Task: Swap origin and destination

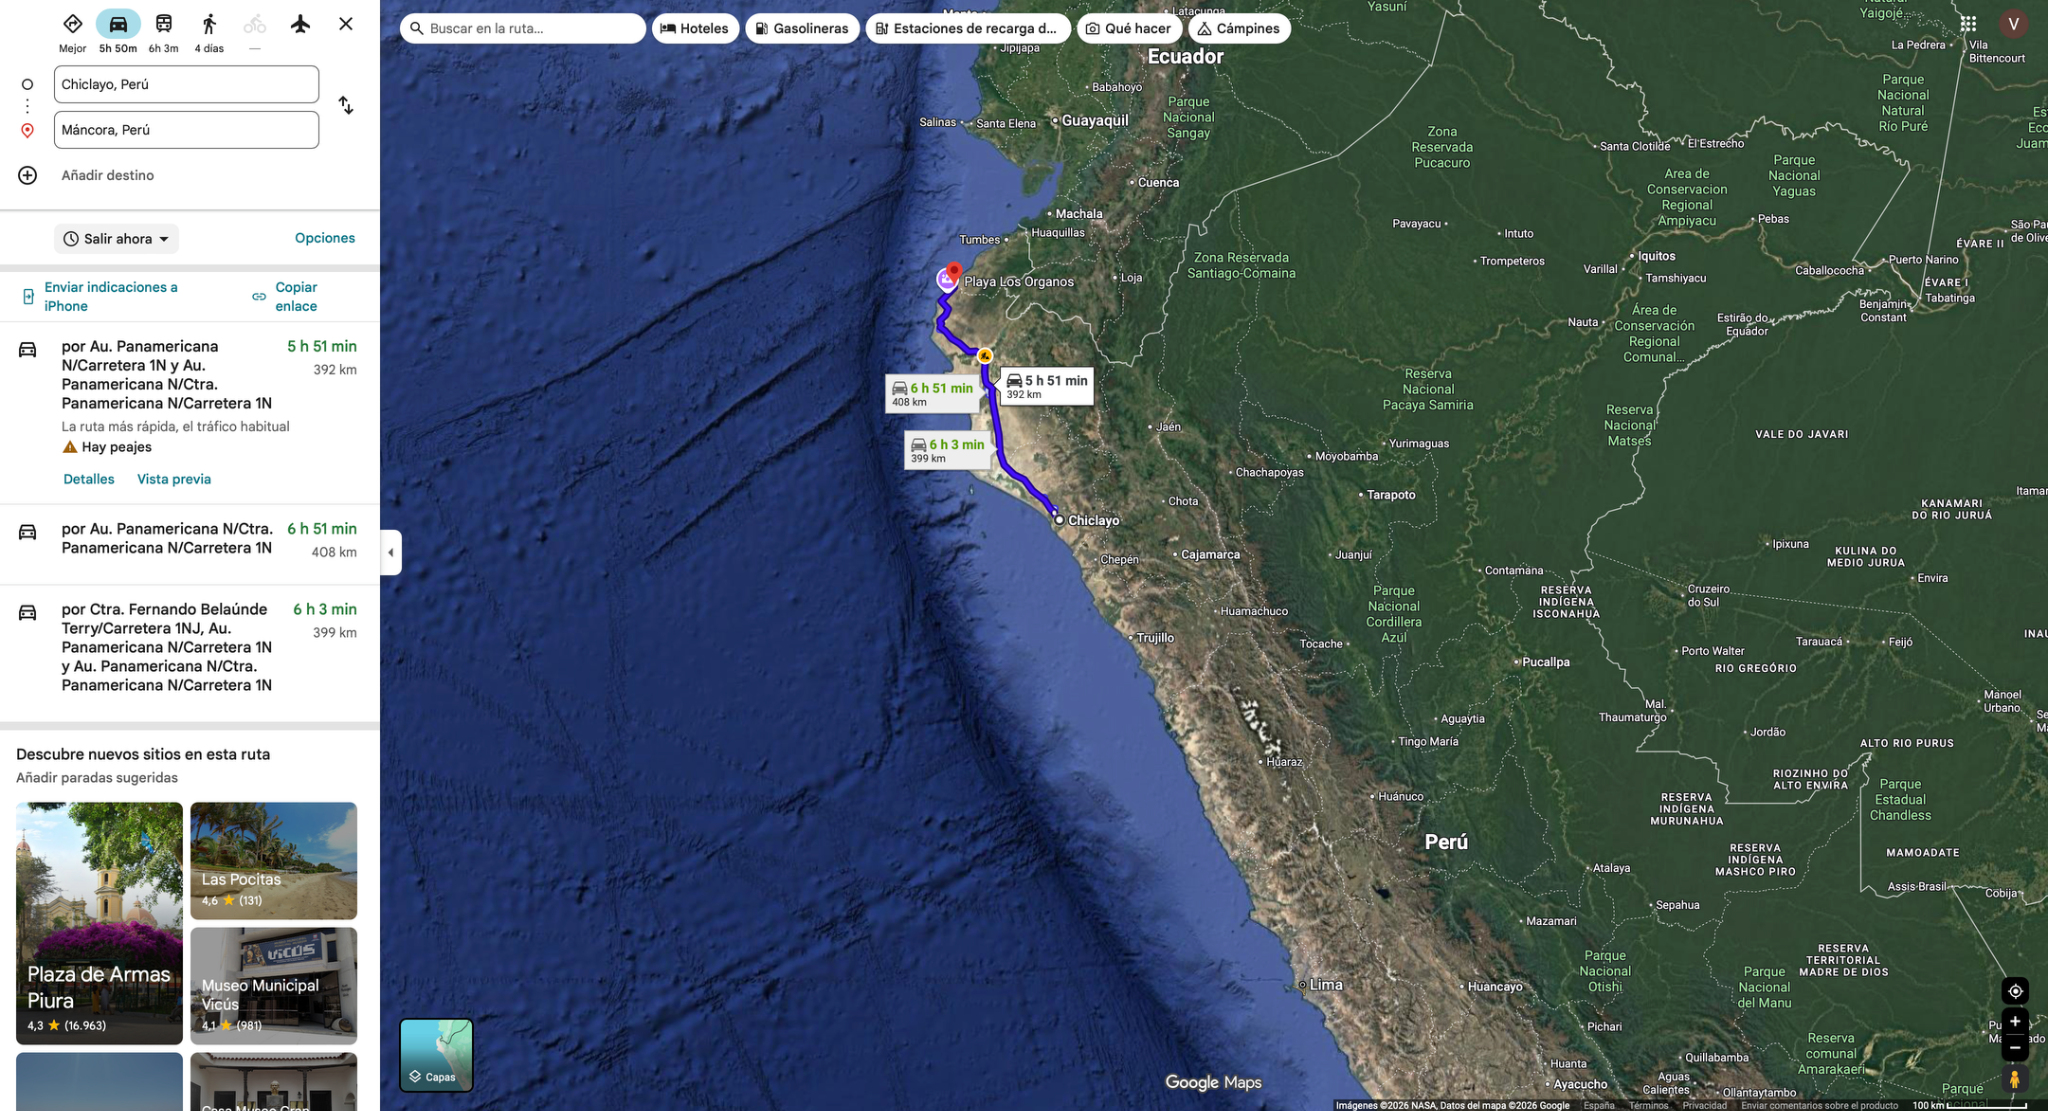Action: pyautogui.click(x=346, y=105)
